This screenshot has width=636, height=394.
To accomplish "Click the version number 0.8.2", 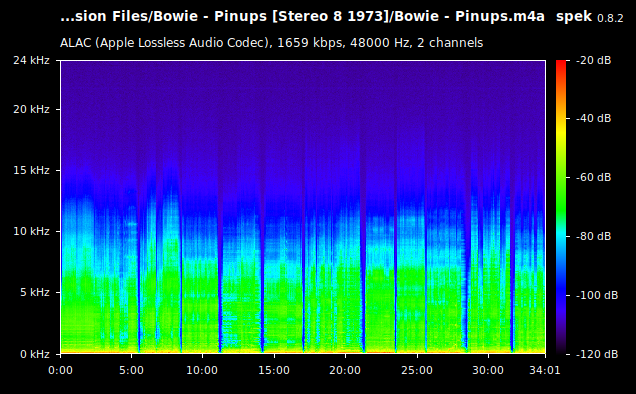I will 610,18.
